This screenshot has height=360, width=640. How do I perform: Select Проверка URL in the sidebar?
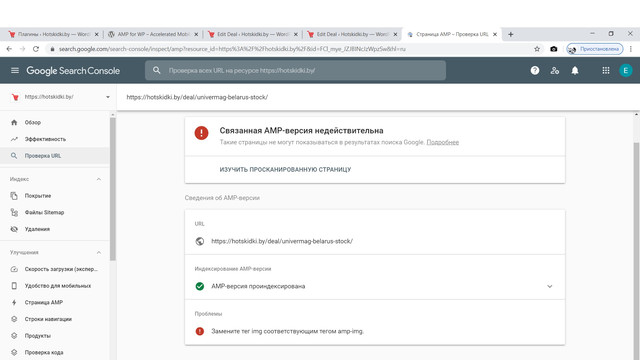pos(55,156)
